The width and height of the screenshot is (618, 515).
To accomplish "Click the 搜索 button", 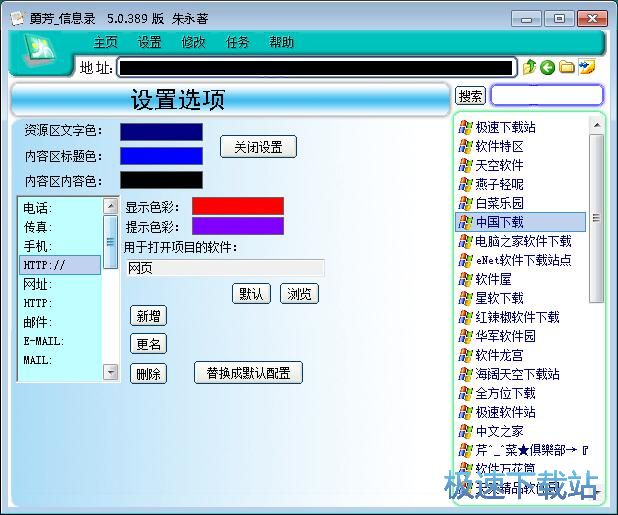I will [x=470, y=96].
